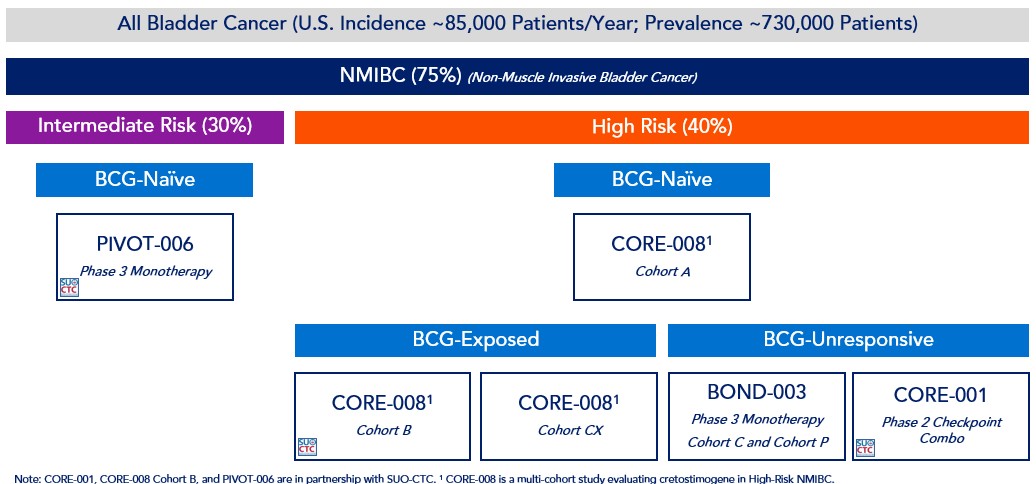Open the CORE-008 Cohort CX box
The image size is (1036, 484).
tap(569, 416)
